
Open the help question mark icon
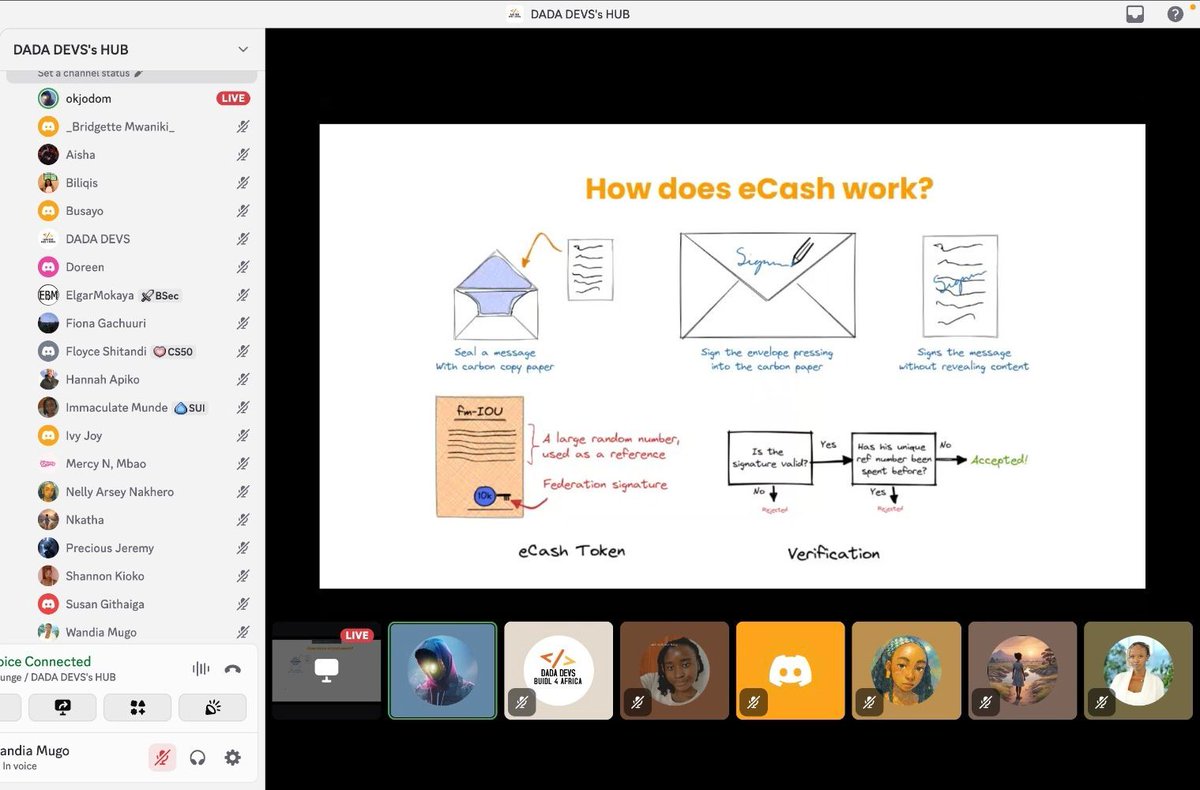click(1175, 14)
